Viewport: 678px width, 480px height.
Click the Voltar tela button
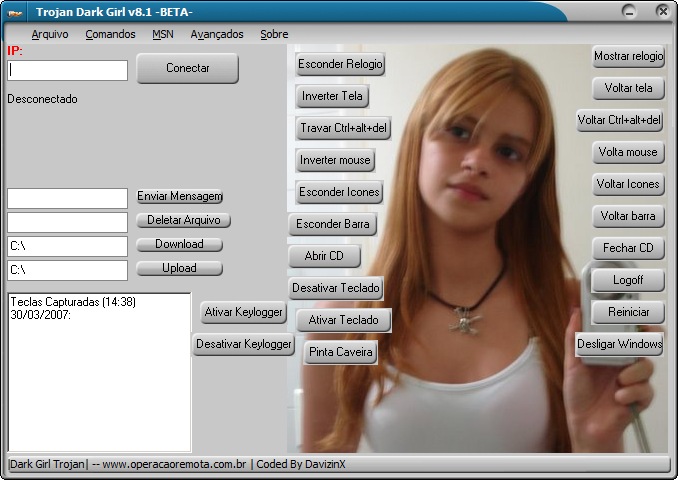628,89
